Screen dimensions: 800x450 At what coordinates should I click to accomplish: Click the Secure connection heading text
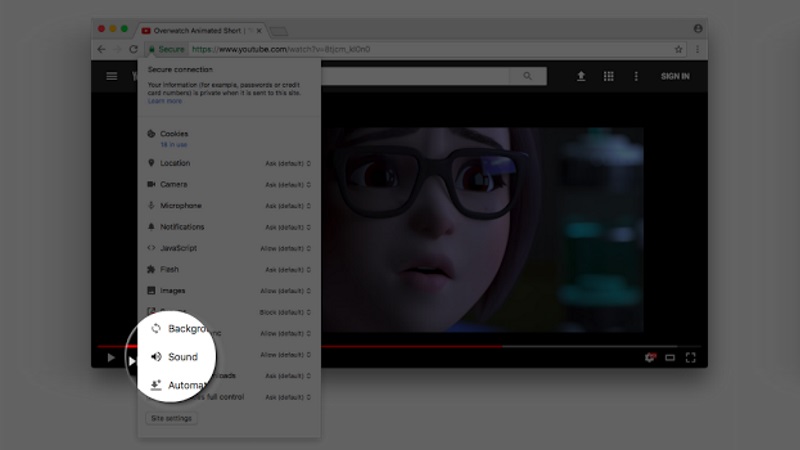[x=180, y=69]
